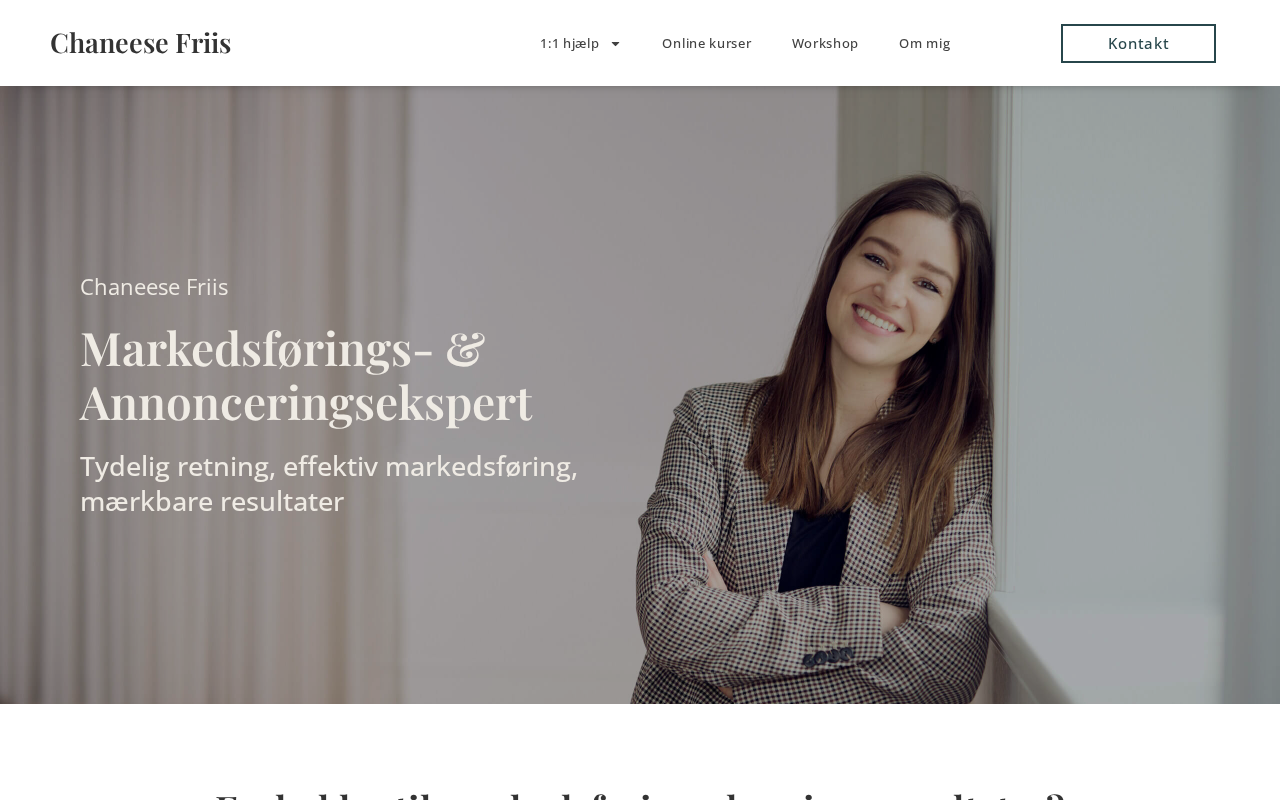This screenshot has width=1280, height=800.
Task: Click empty header space beside Om mig
Action: coord(1005,43)
